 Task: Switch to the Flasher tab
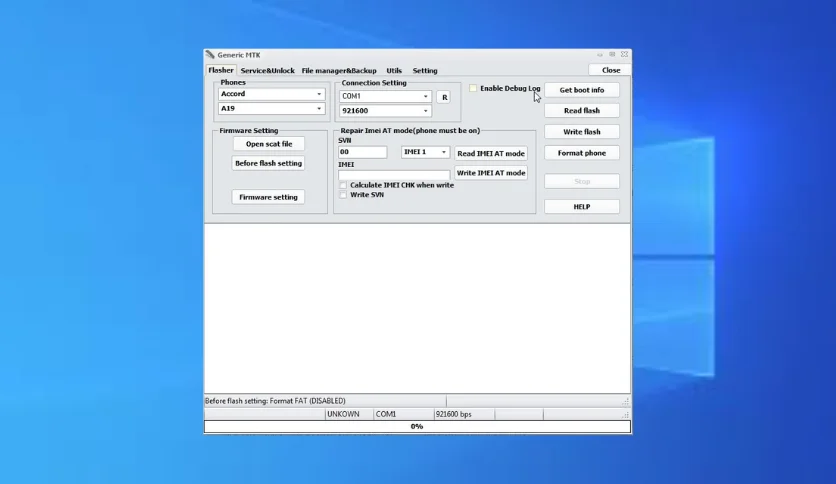click(x=221, y=70)
